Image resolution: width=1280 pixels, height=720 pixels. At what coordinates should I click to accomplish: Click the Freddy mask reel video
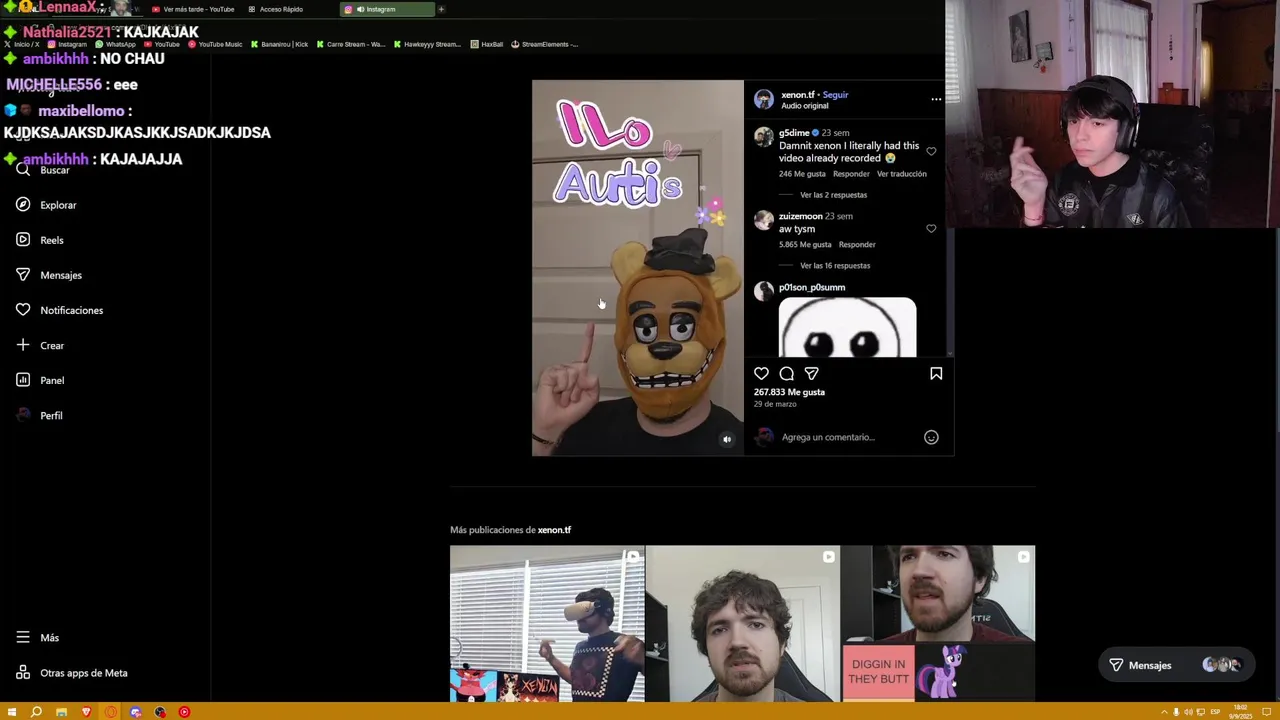638,268
